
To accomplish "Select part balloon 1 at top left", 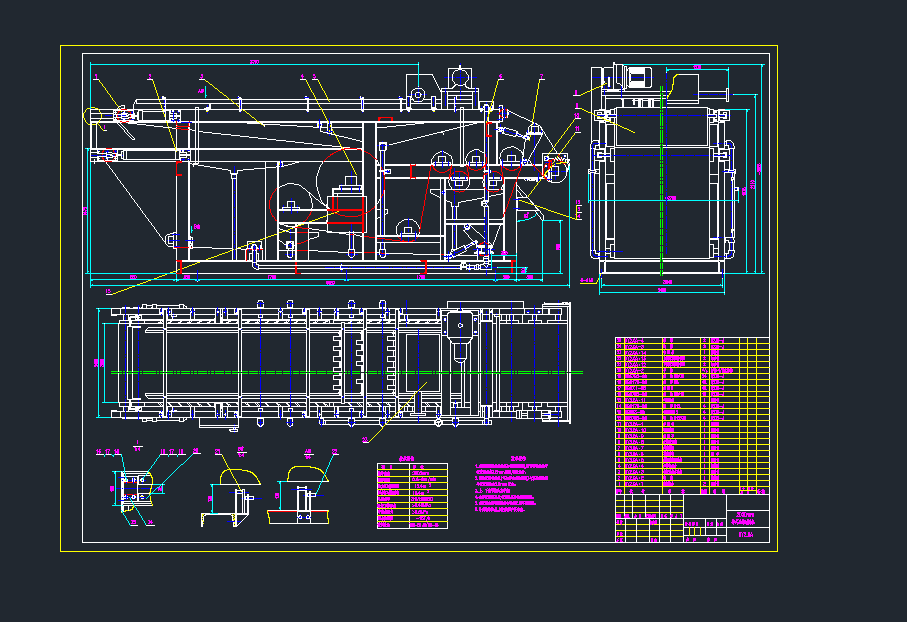I will click(x=96, y=76).
